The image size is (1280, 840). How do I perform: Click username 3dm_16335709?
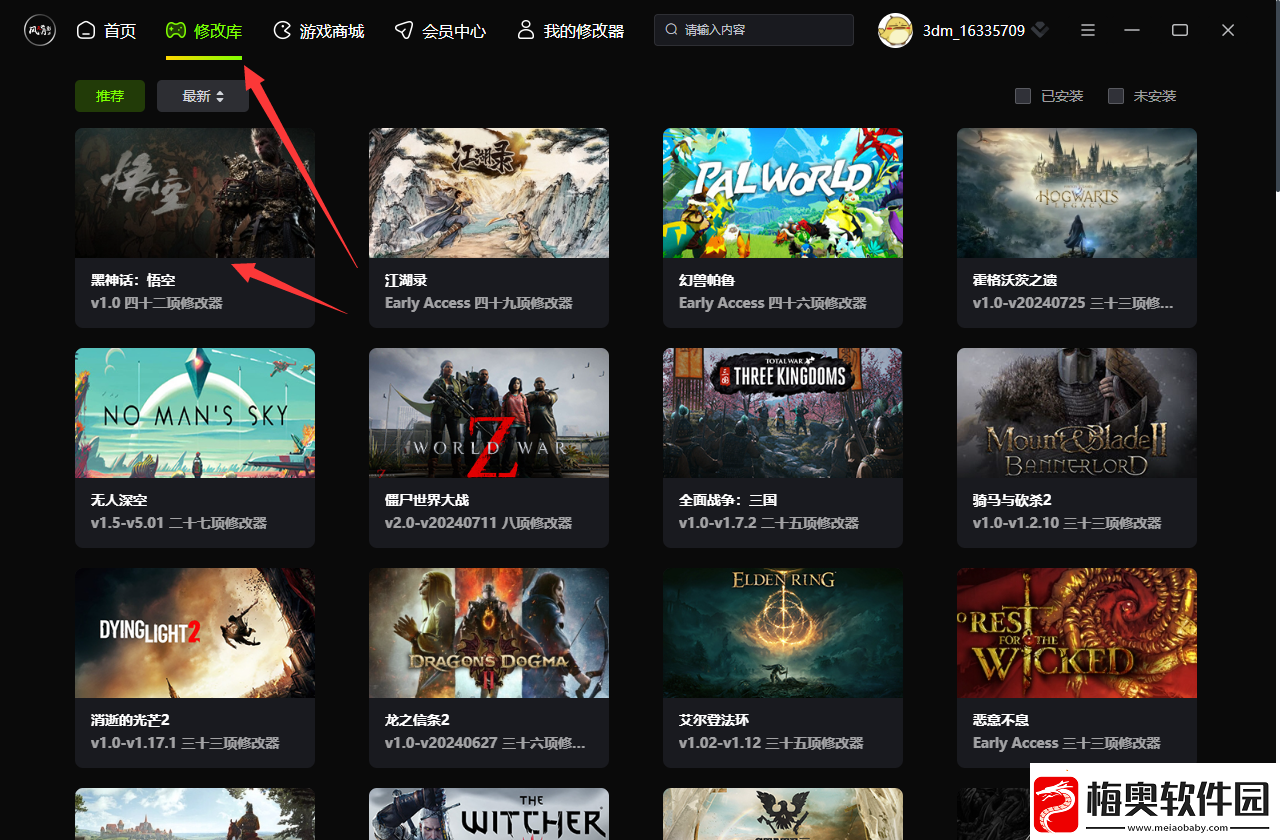[974, 31]
